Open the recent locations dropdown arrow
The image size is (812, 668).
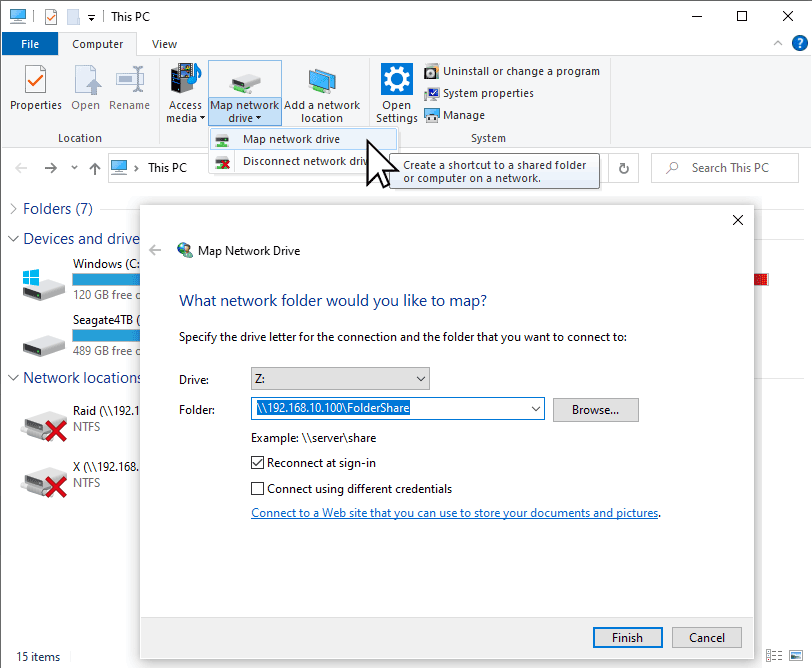tap(74, 167)
